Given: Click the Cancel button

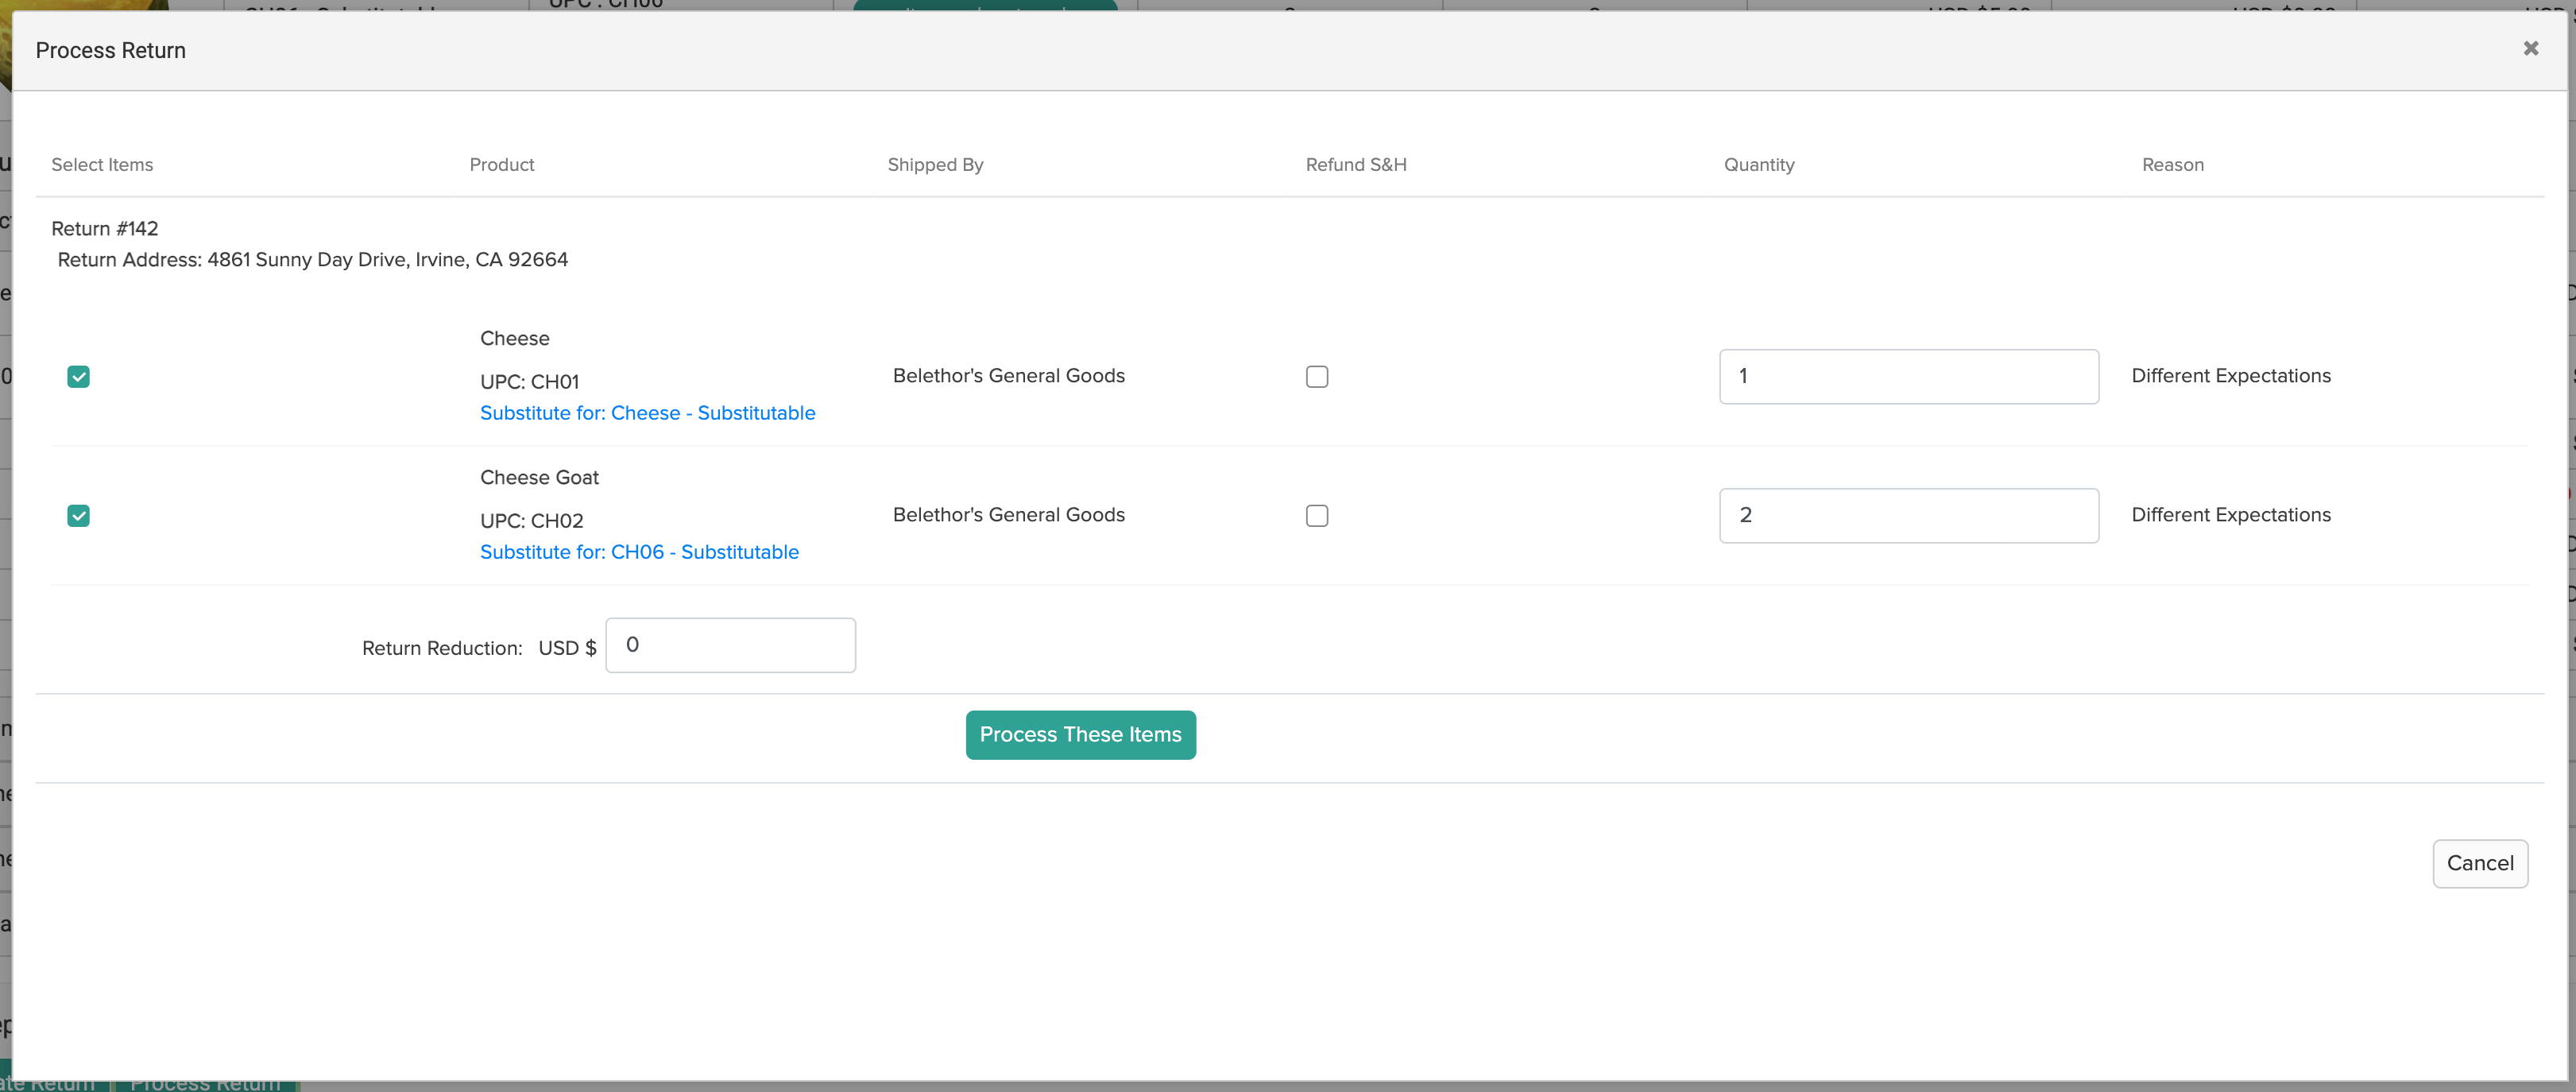Looking at the screenshot, I should pyautogui.click(x=2479, y=863).
